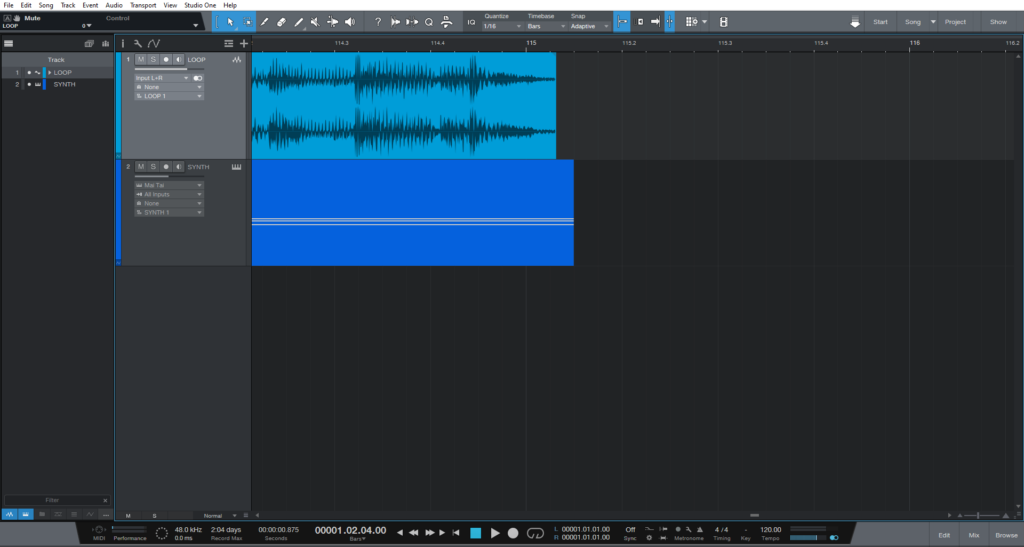Open the SYNTH 1 layer dropdown
1024x547 pixels.
pyautogui.click(x=169, y=213)
